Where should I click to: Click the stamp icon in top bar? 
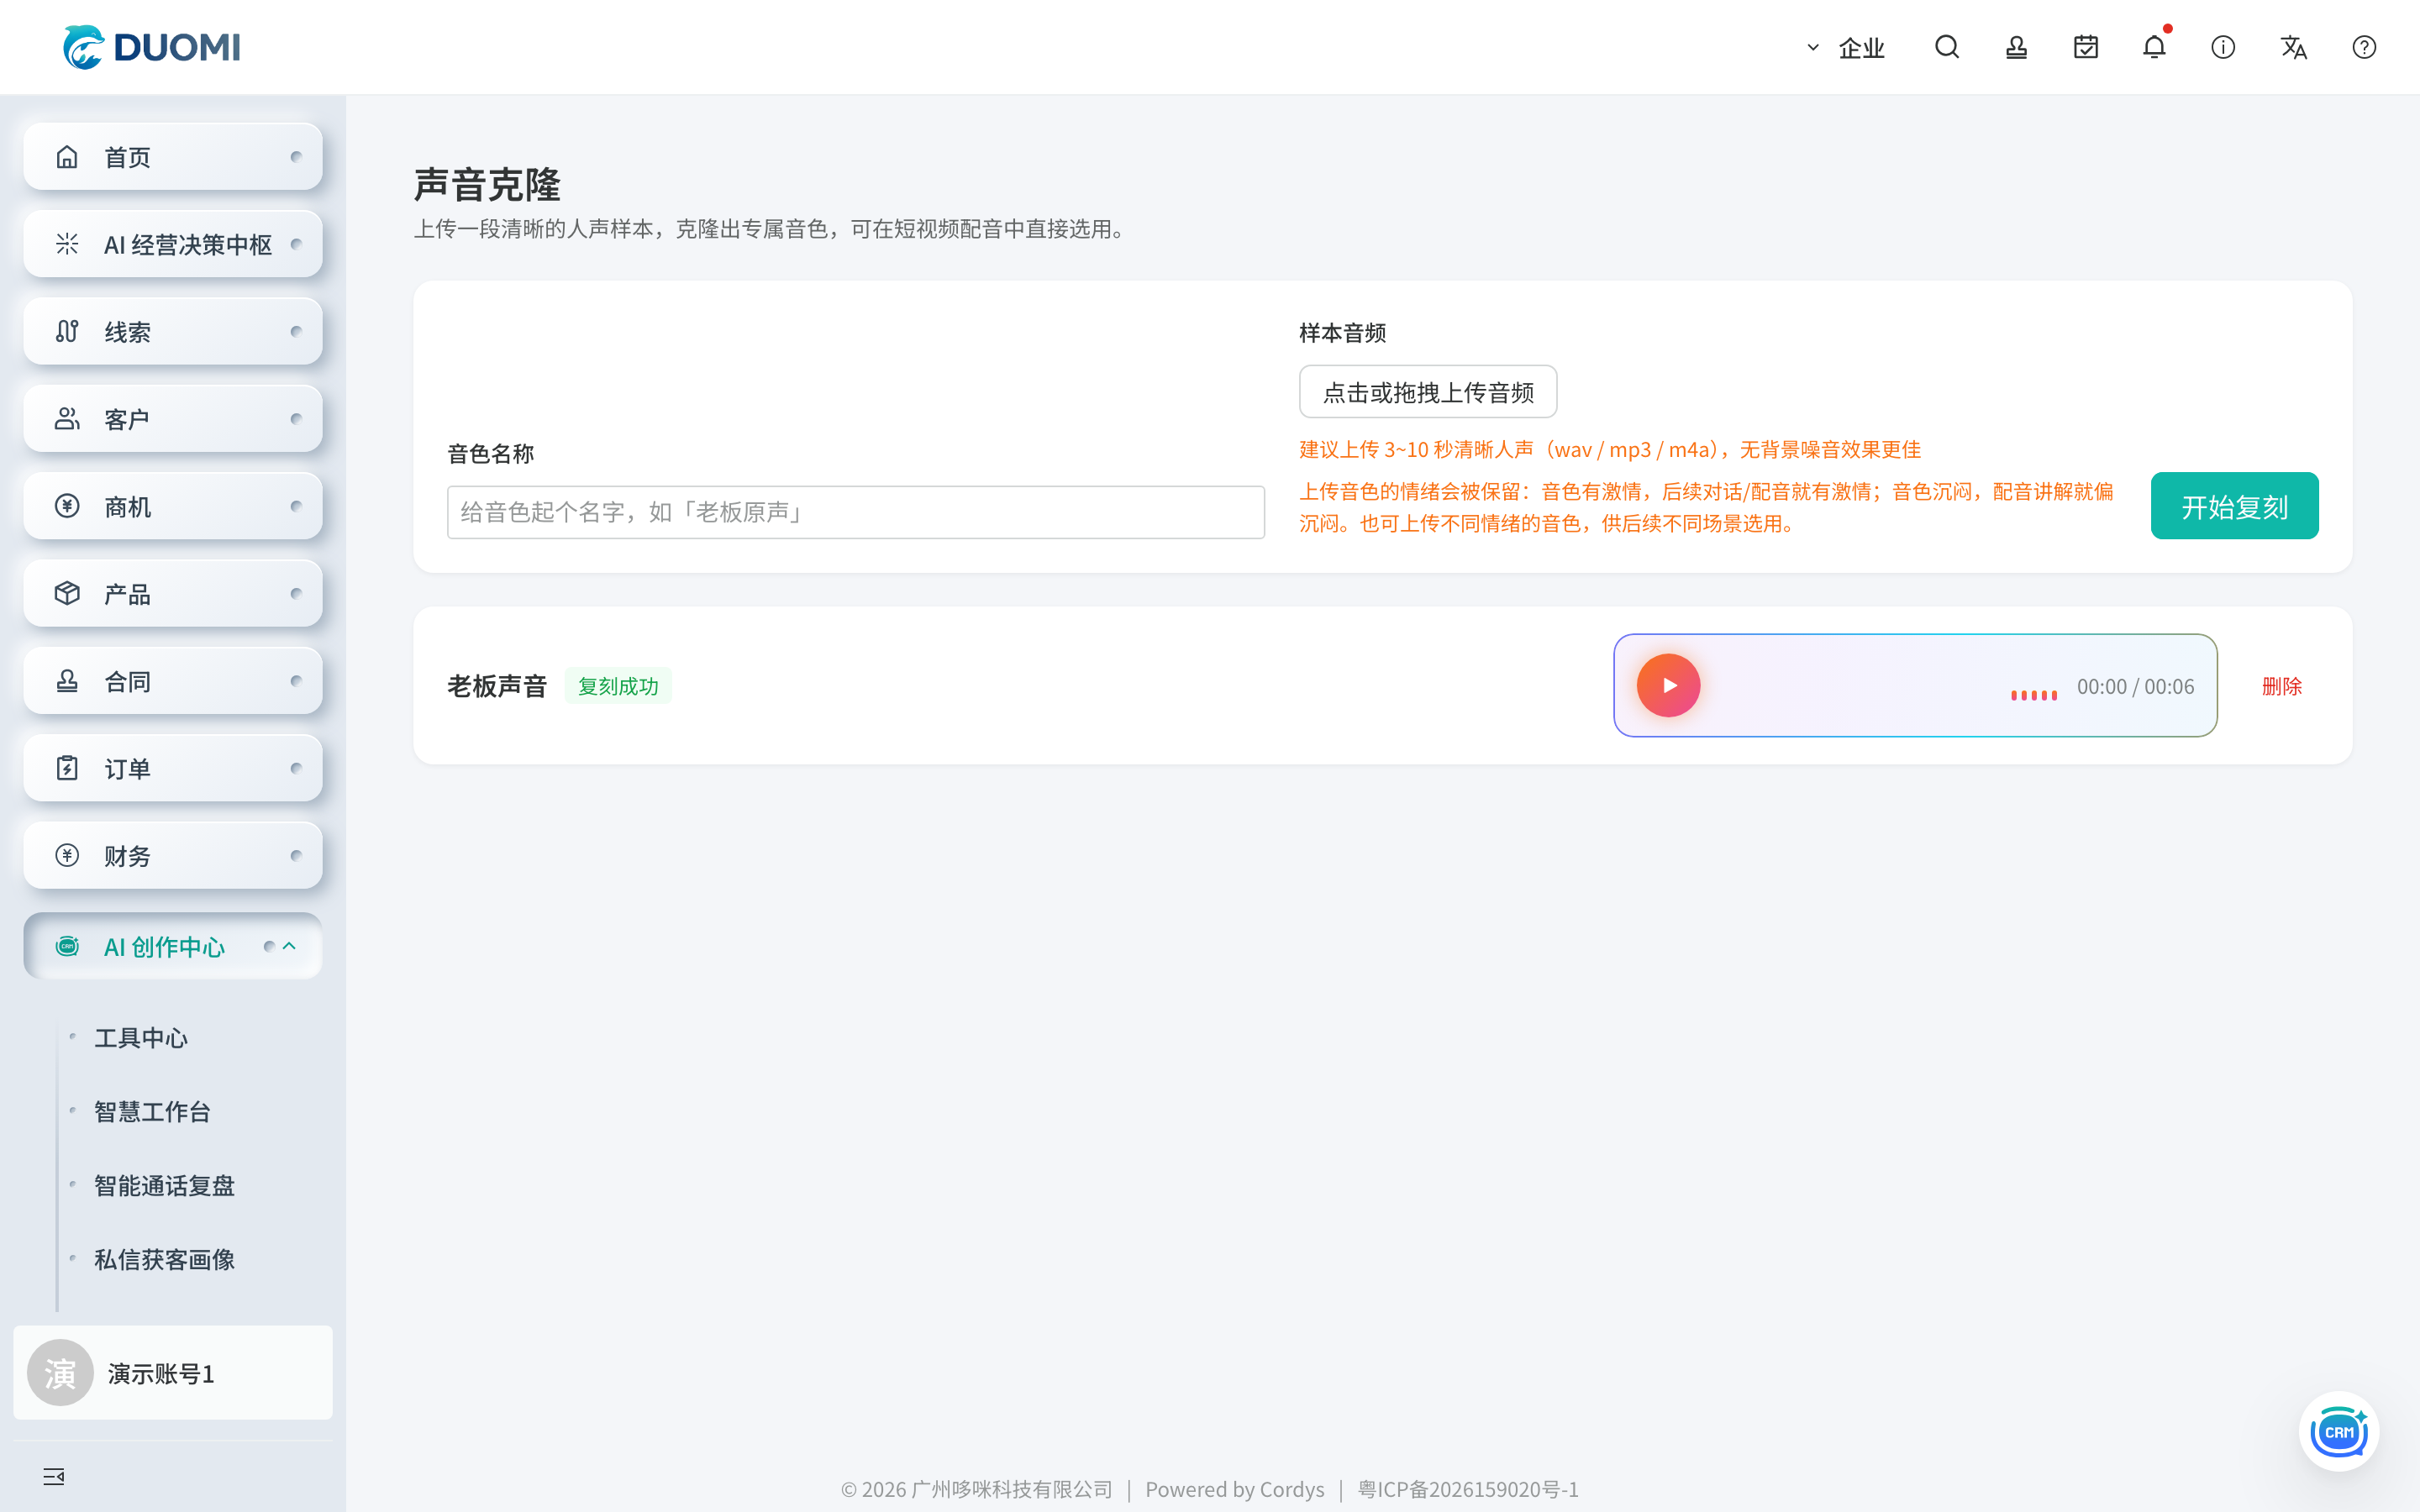click(2016, 47)
